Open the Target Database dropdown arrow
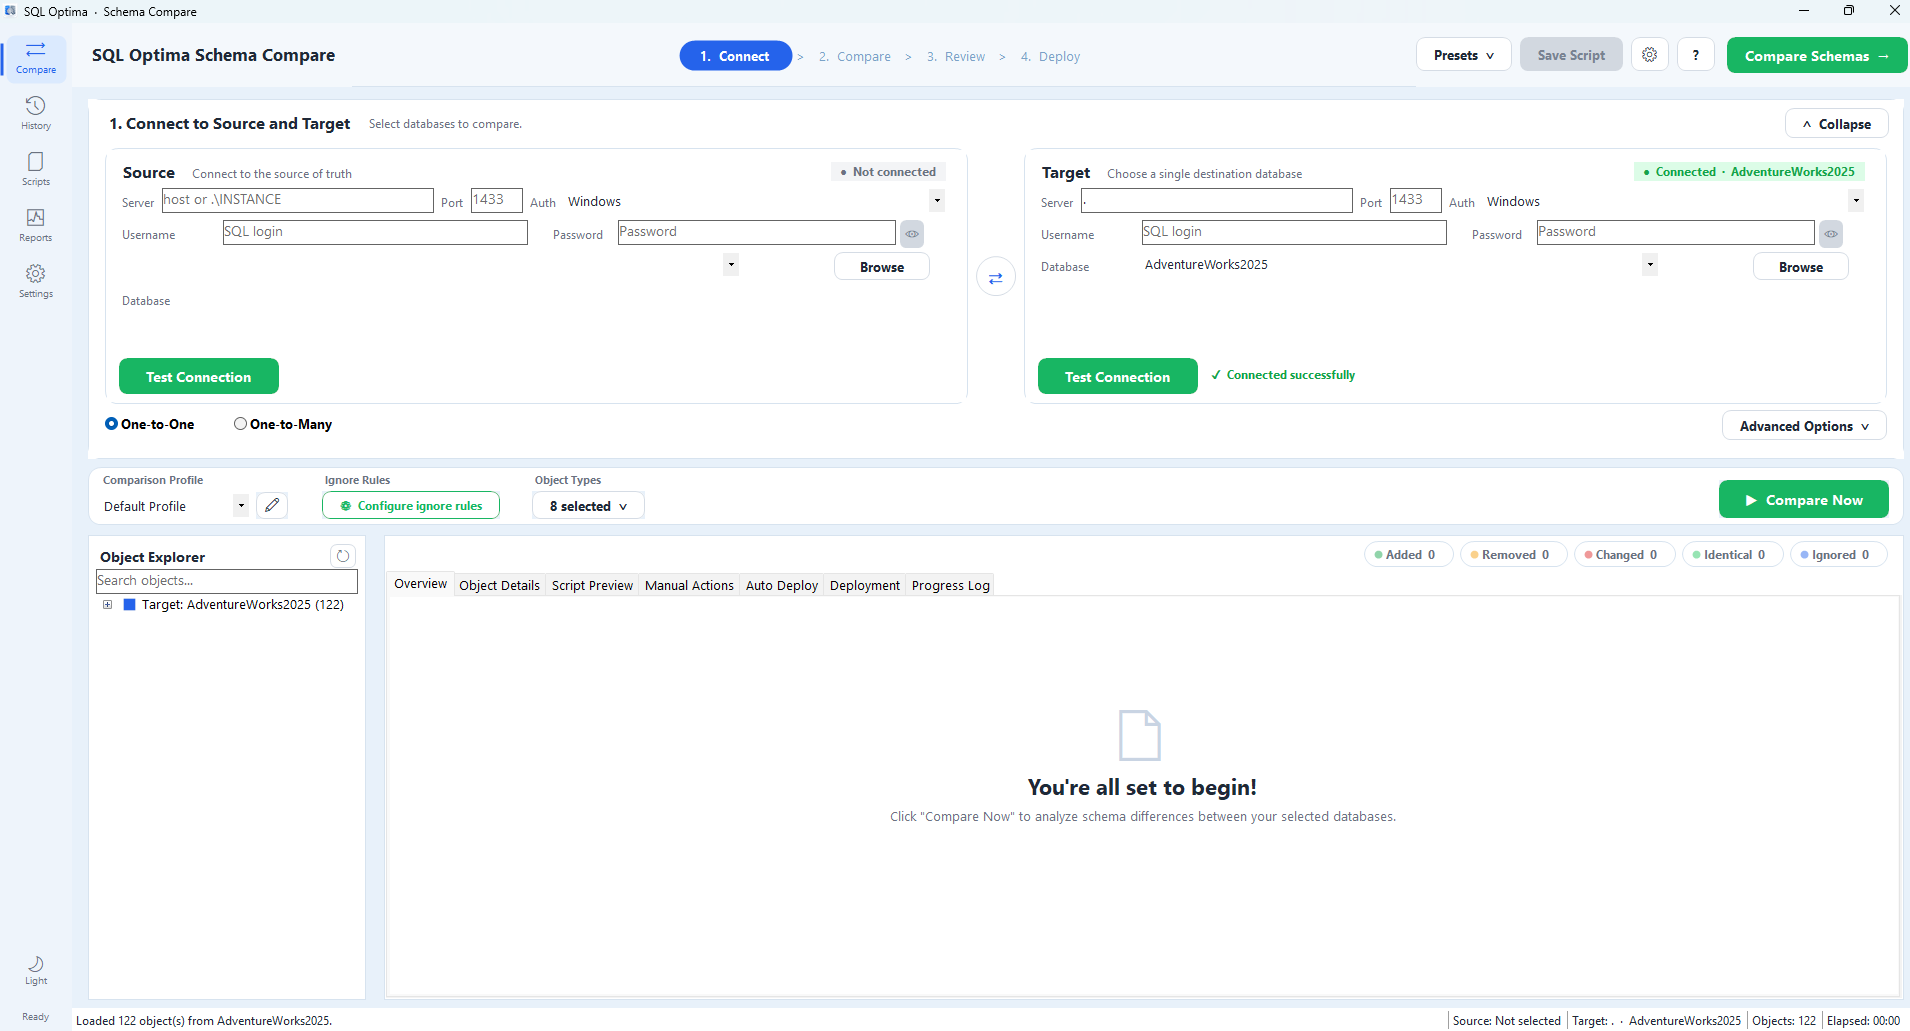The height and width of the screenshot is (1031, 1910). (1650, 265)
